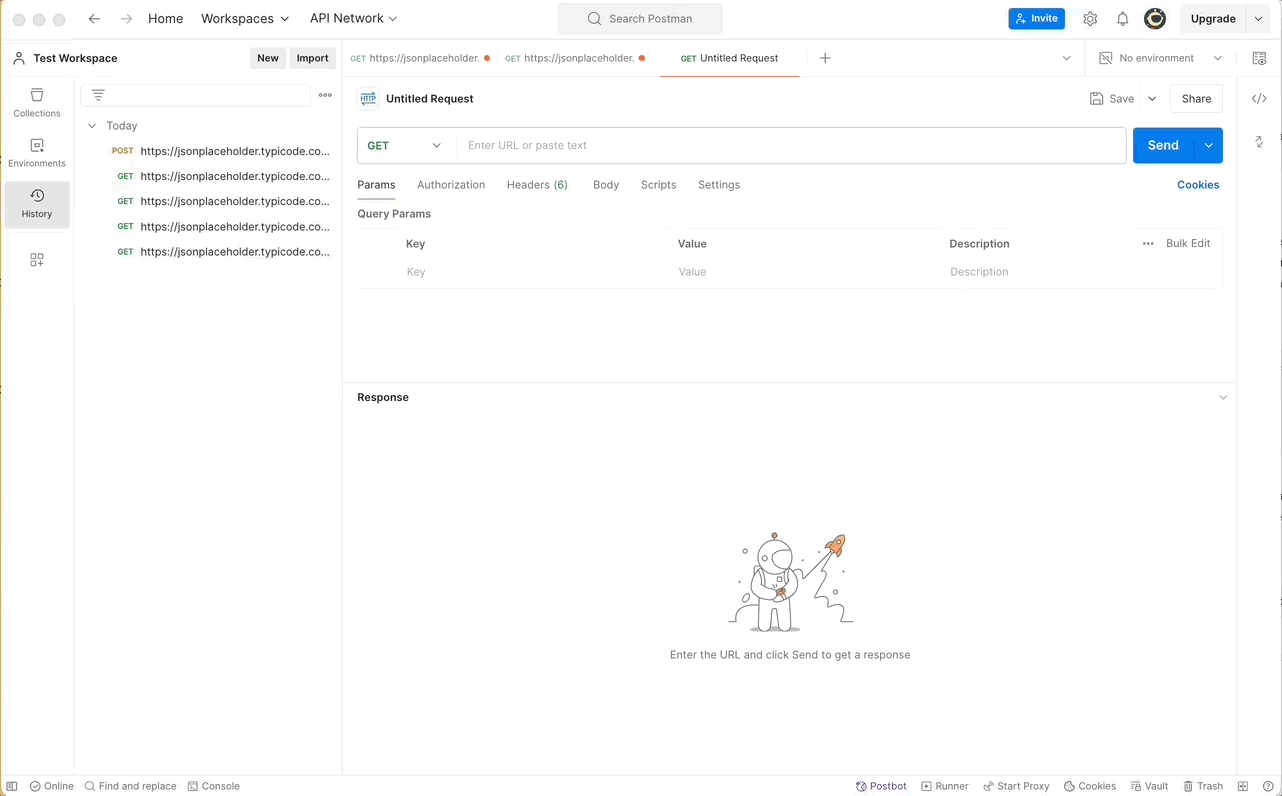Click Home in the top bar
Screen dimensions: 1282x796
click(165, 19)
